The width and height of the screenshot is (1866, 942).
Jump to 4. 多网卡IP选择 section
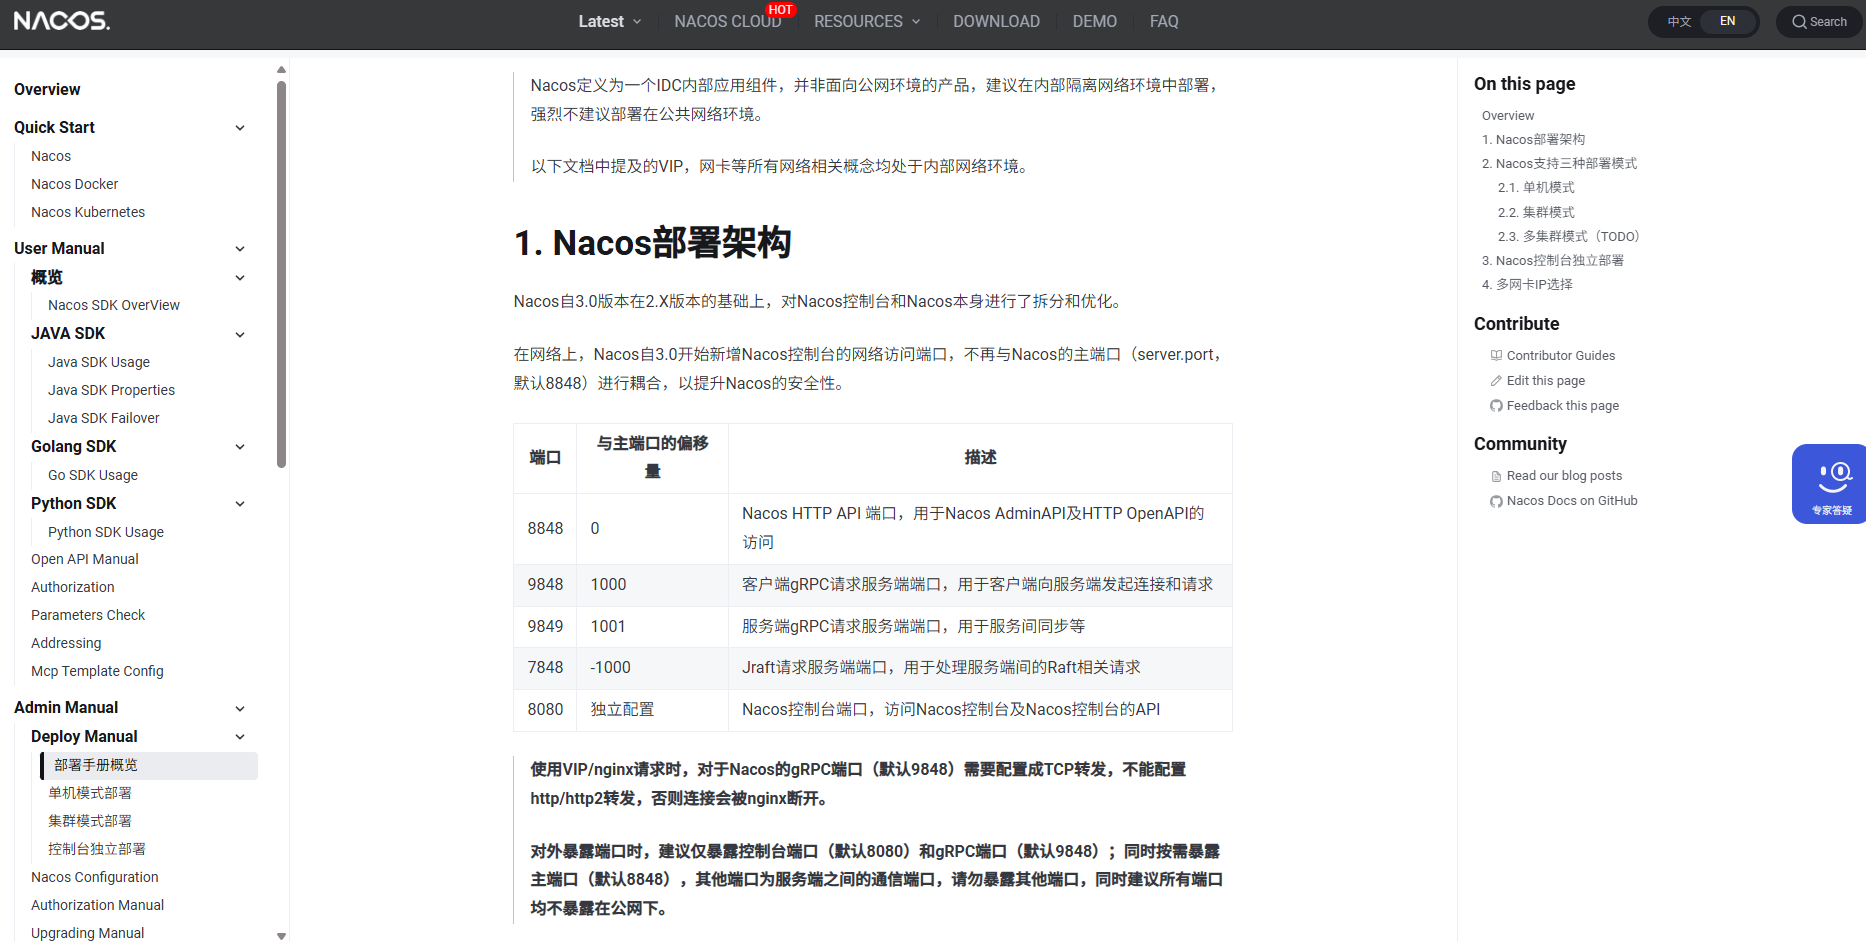1527,284
